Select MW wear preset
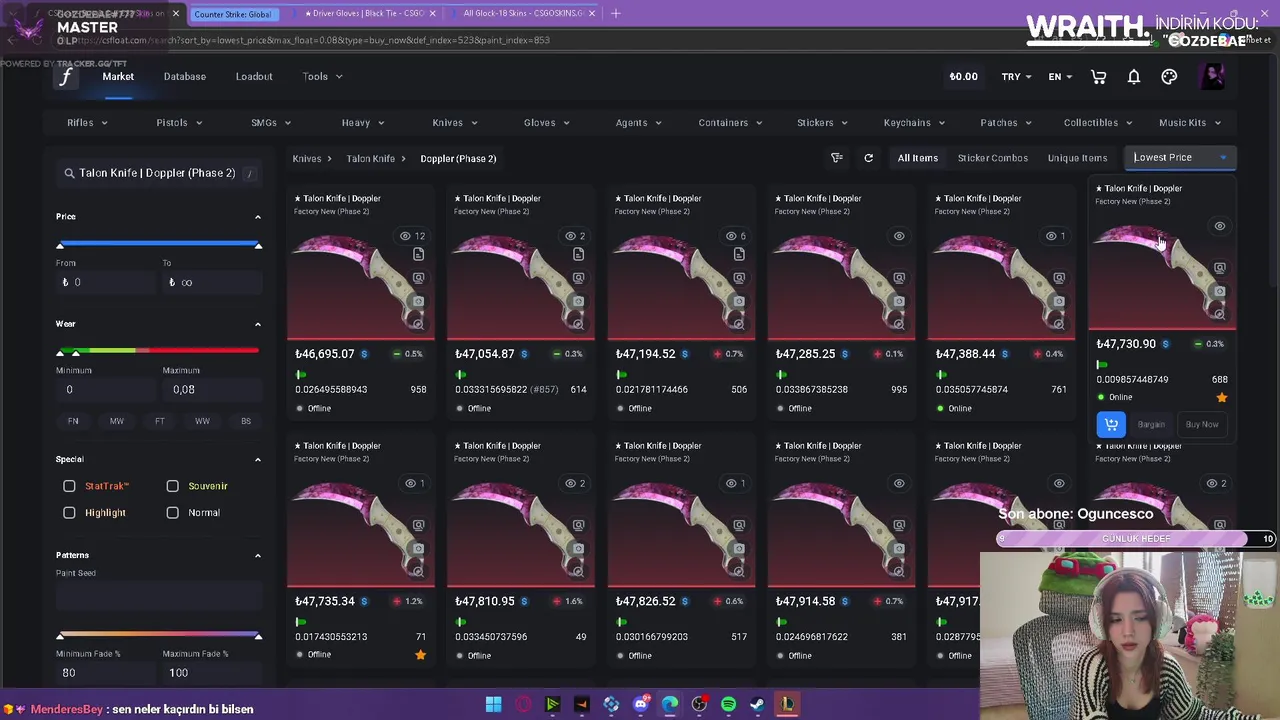Screen dimensions: 1280x720 [x=116, y=421]
